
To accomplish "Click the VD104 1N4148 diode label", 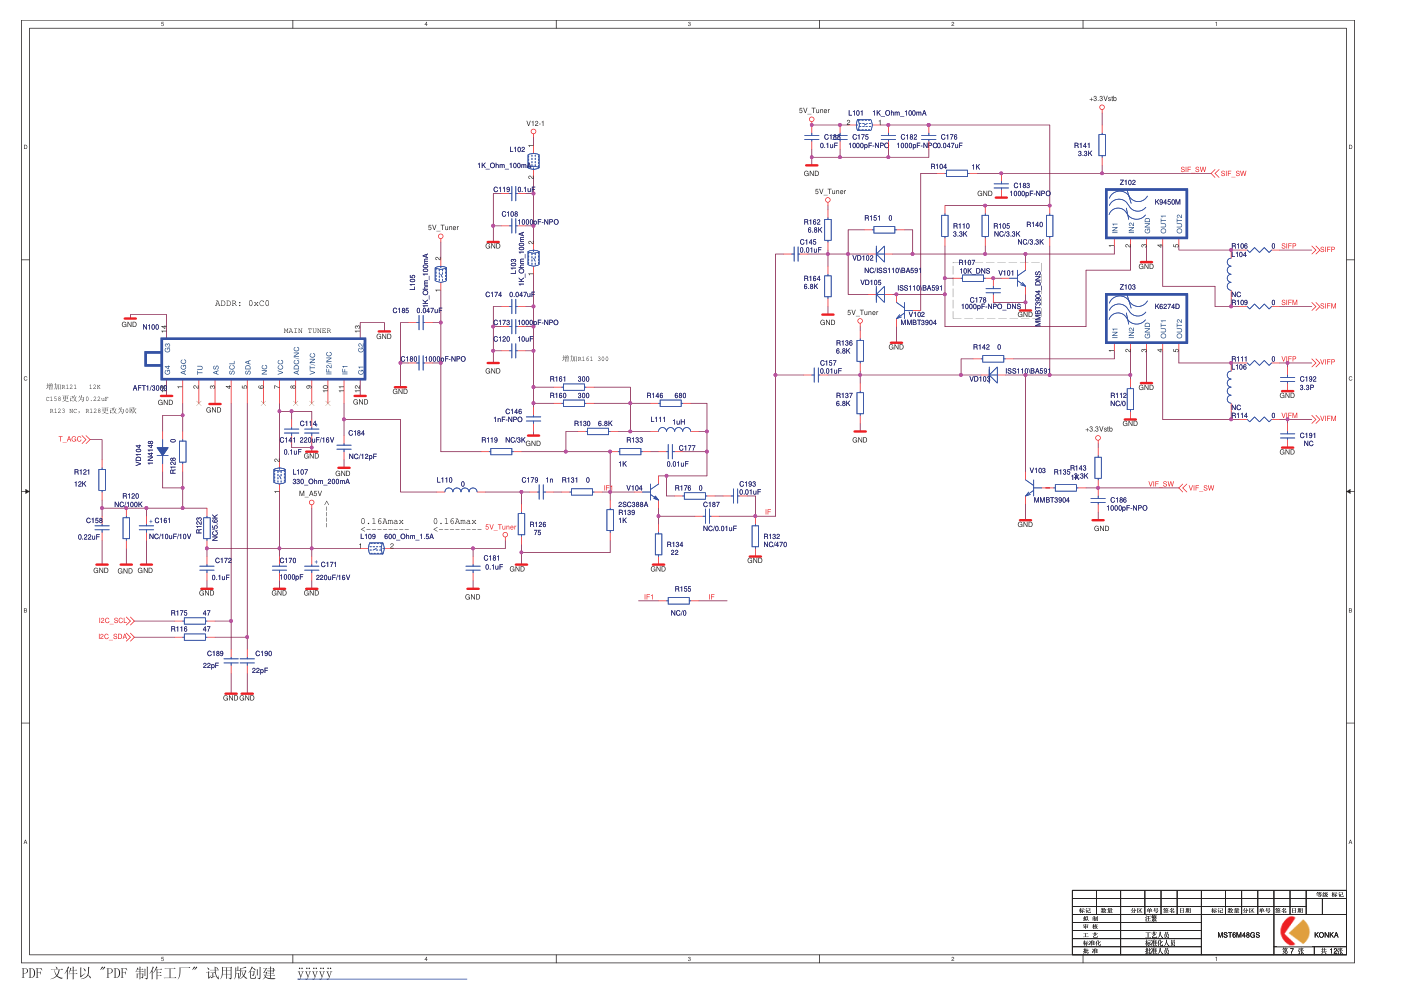I will pyautogui.click(x=144, y=453).
